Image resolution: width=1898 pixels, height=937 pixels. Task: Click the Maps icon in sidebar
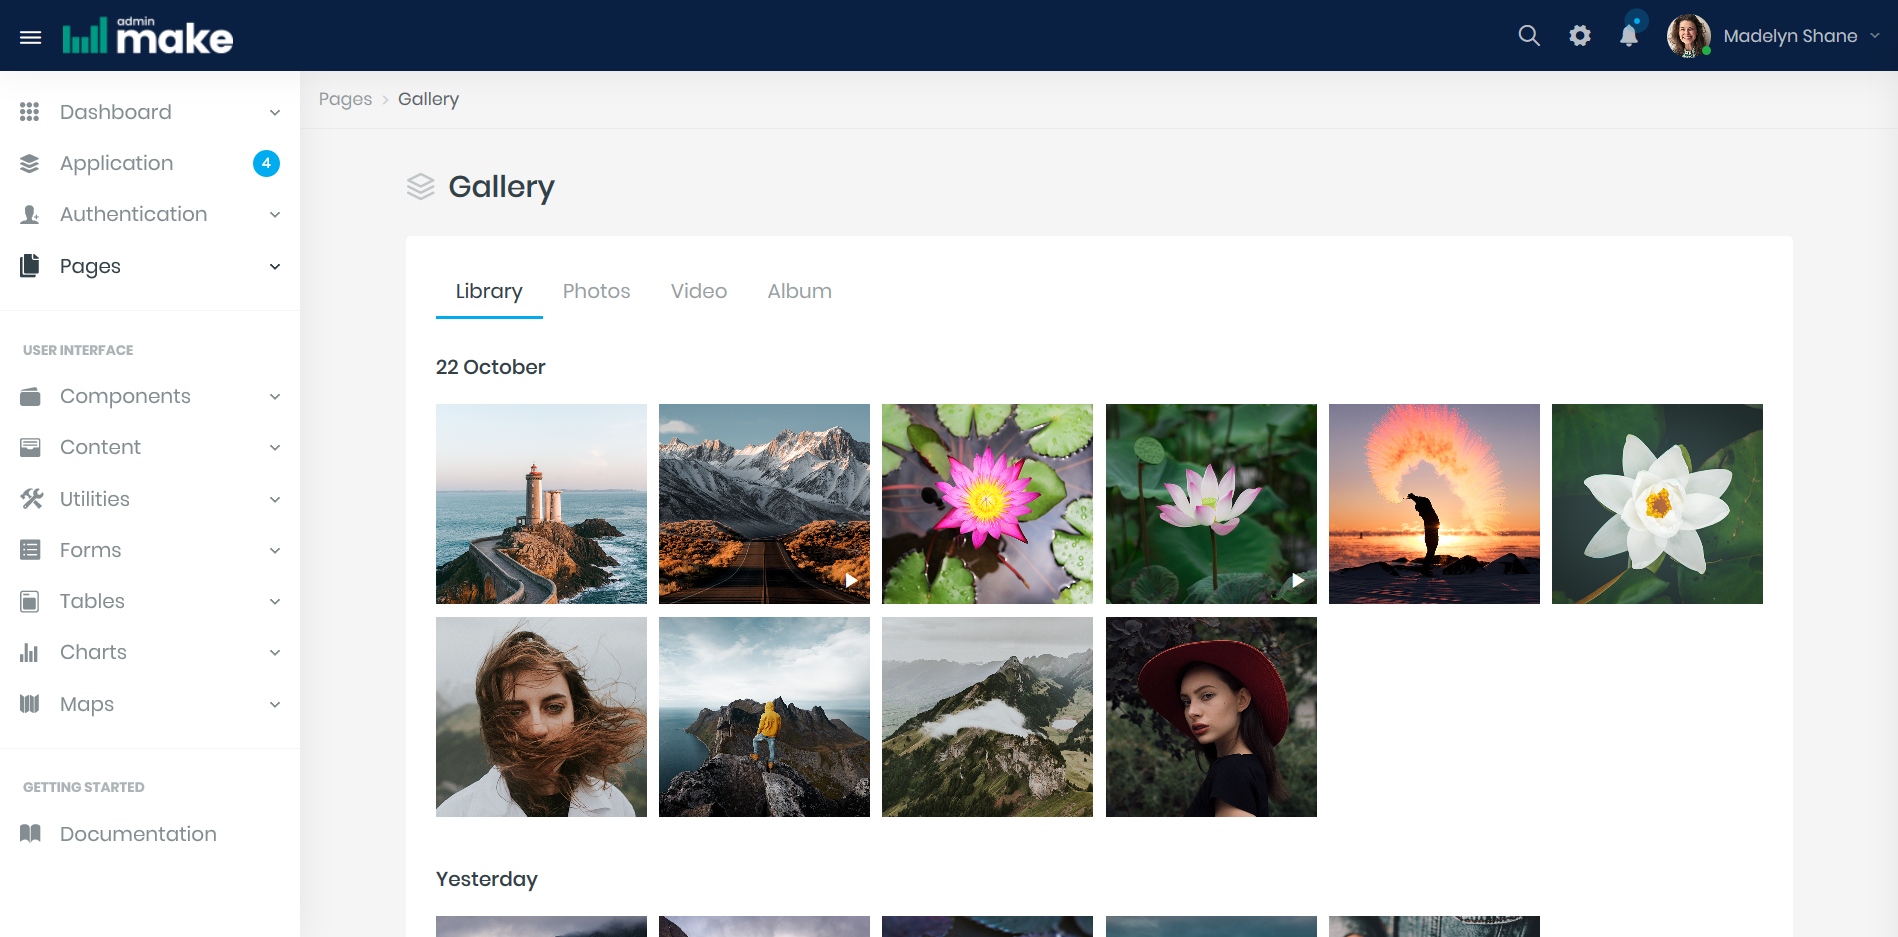tap(30, 704)
